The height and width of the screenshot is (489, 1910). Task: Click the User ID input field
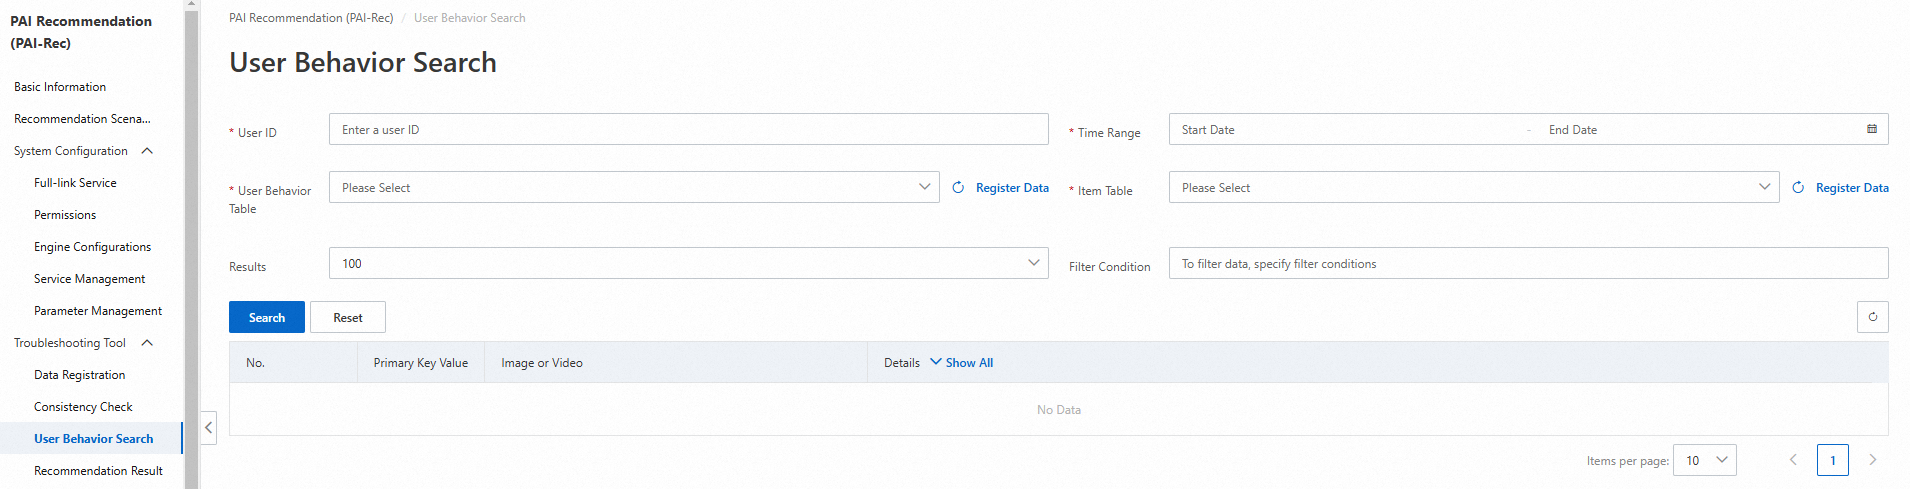[688, 130]
